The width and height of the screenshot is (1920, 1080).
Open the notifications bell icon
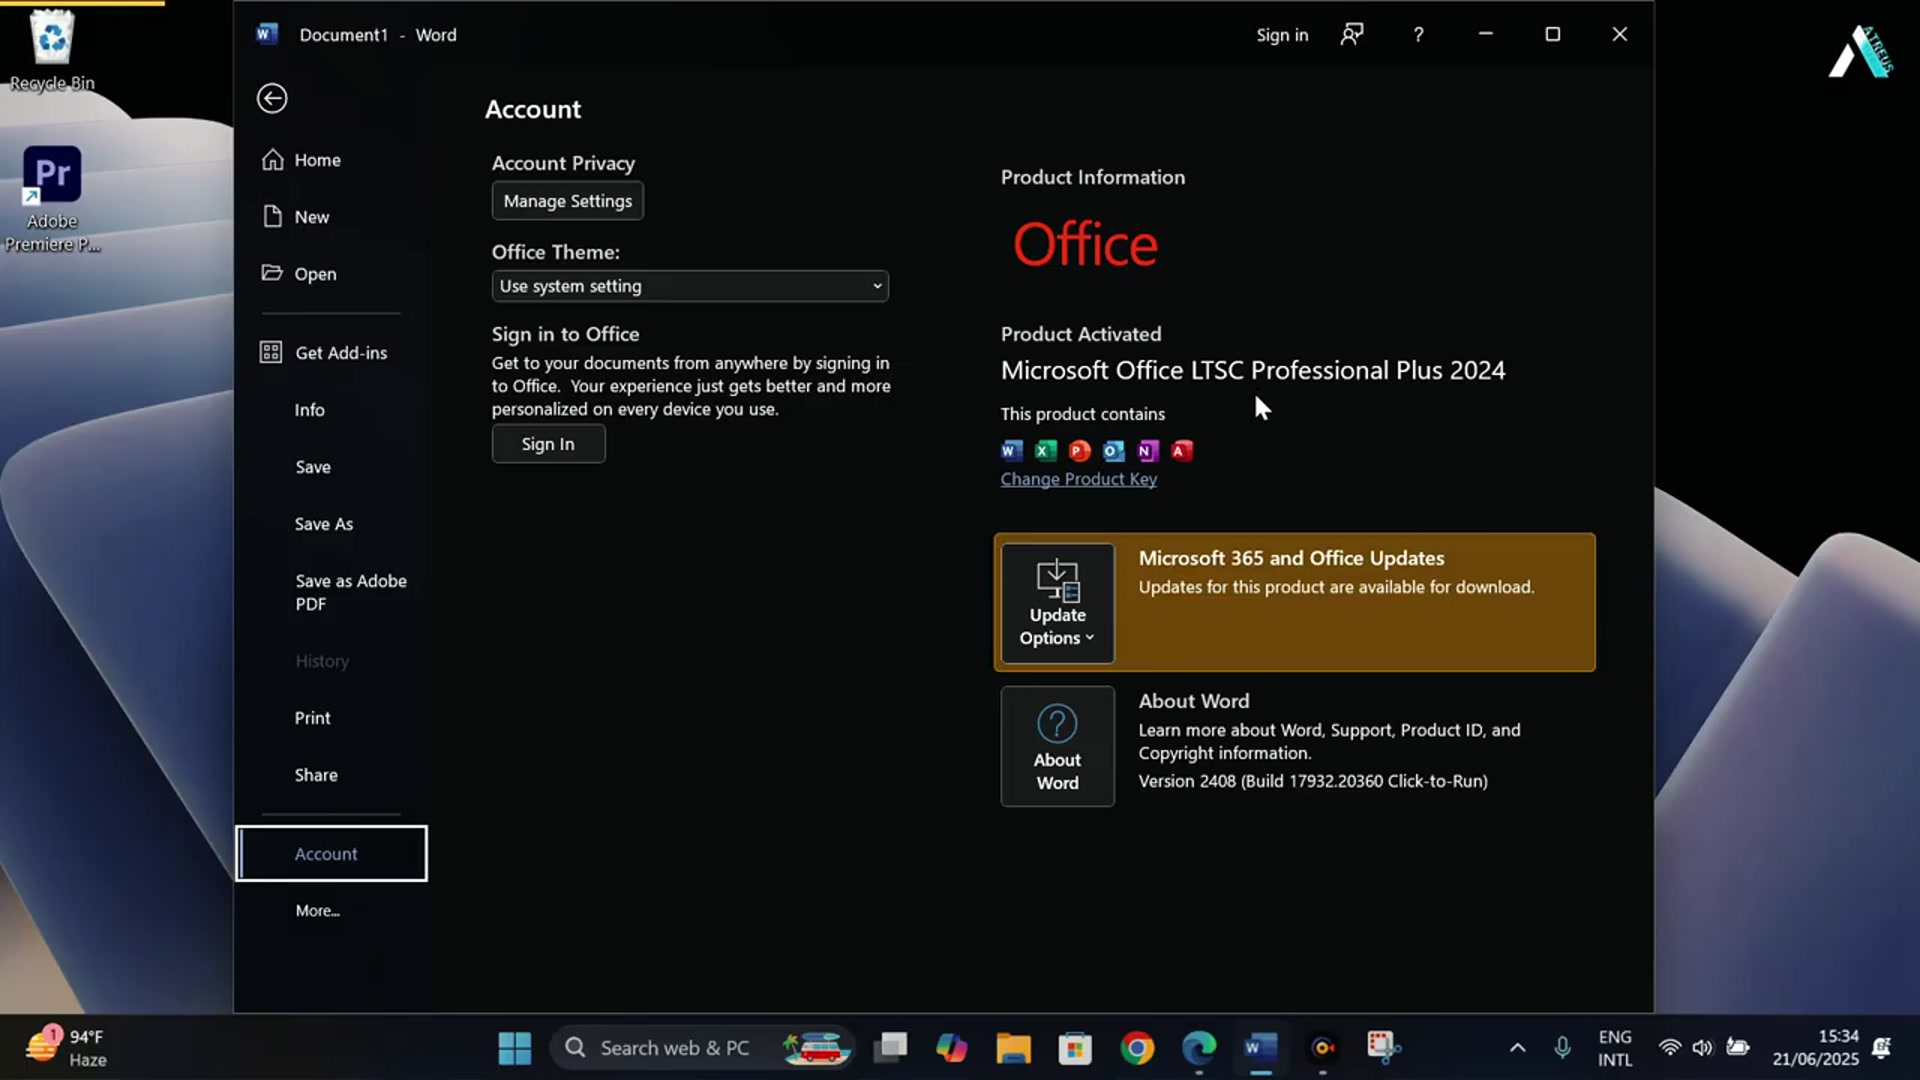tap(1881, 1048)
